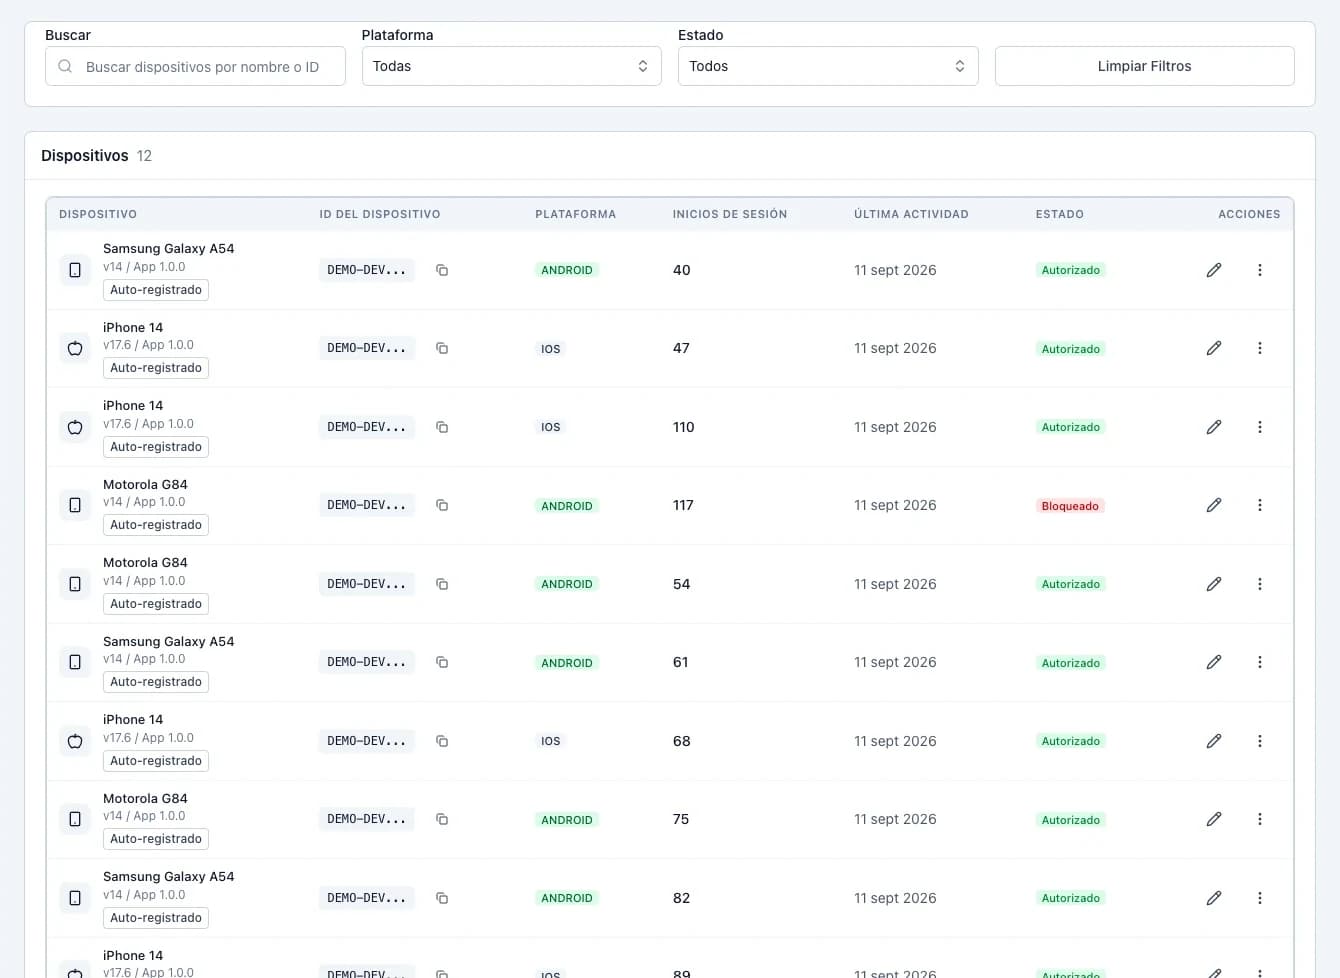Image resolution: width=1340 pixels, height=978 pixels.
Task: Select the session count 68
Action: (682, 741)
